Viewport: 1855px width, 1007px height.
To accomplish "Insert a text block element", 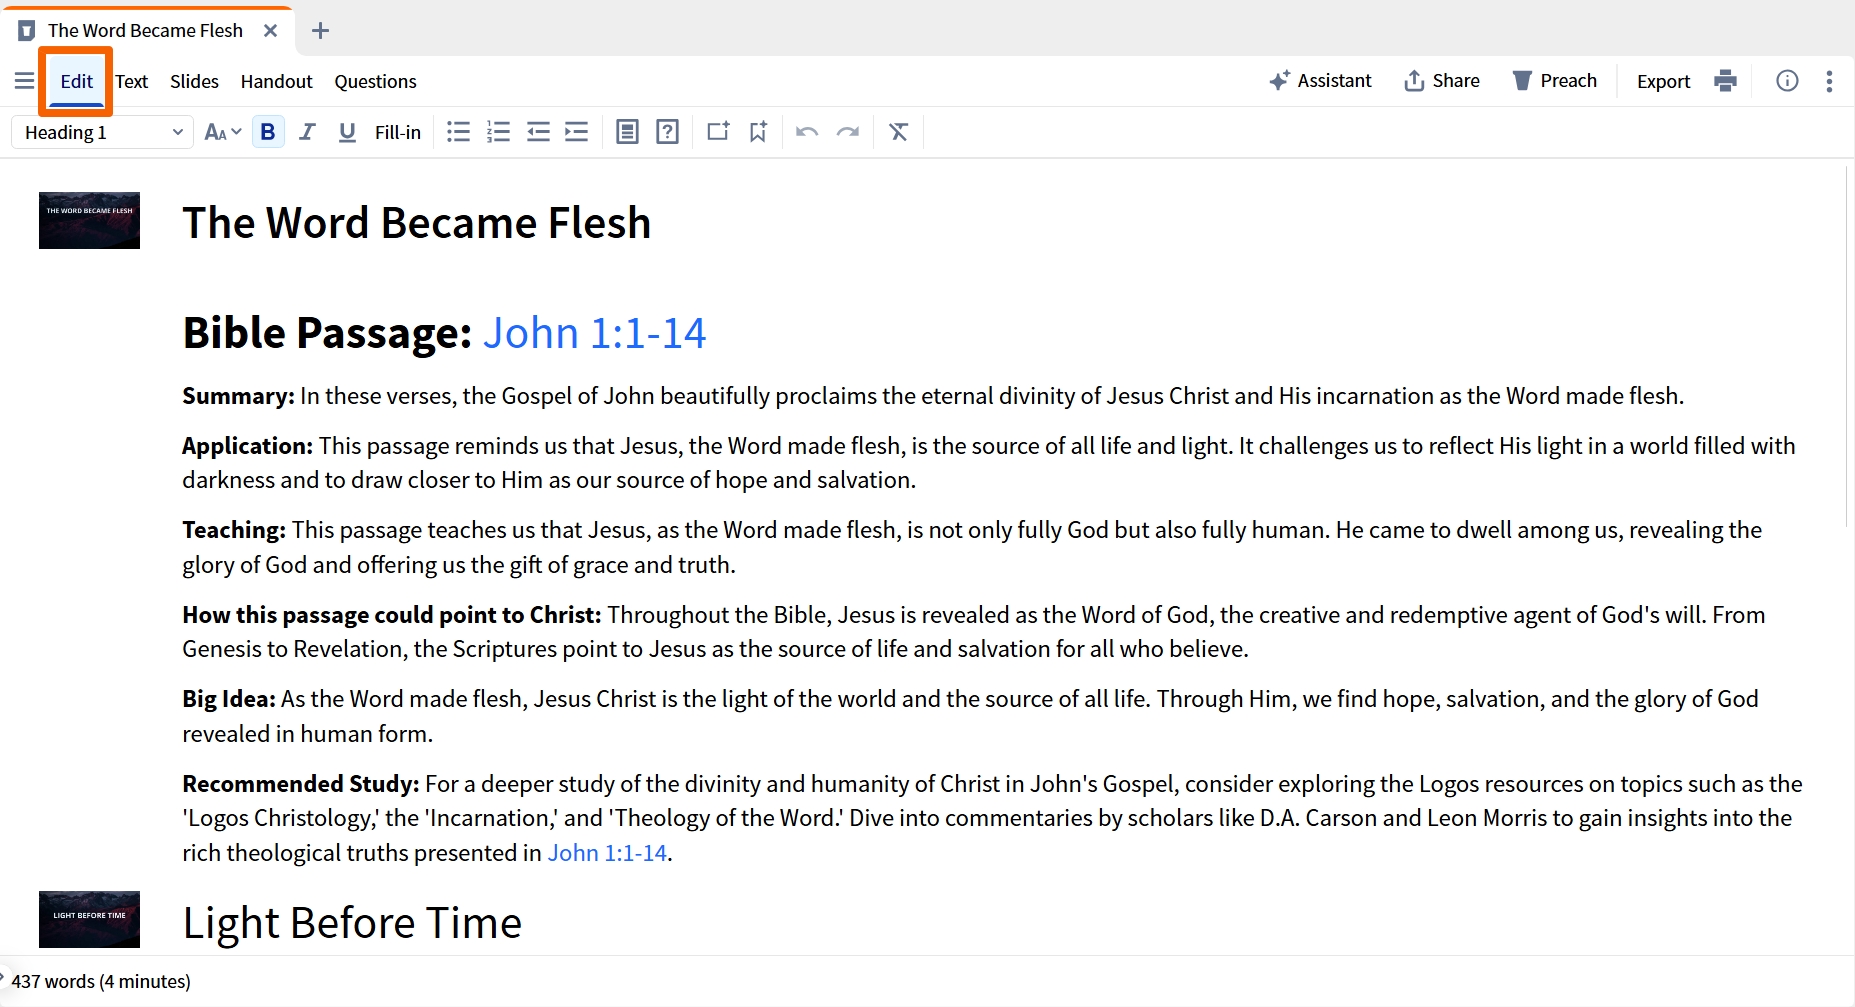I will (627, 132).
